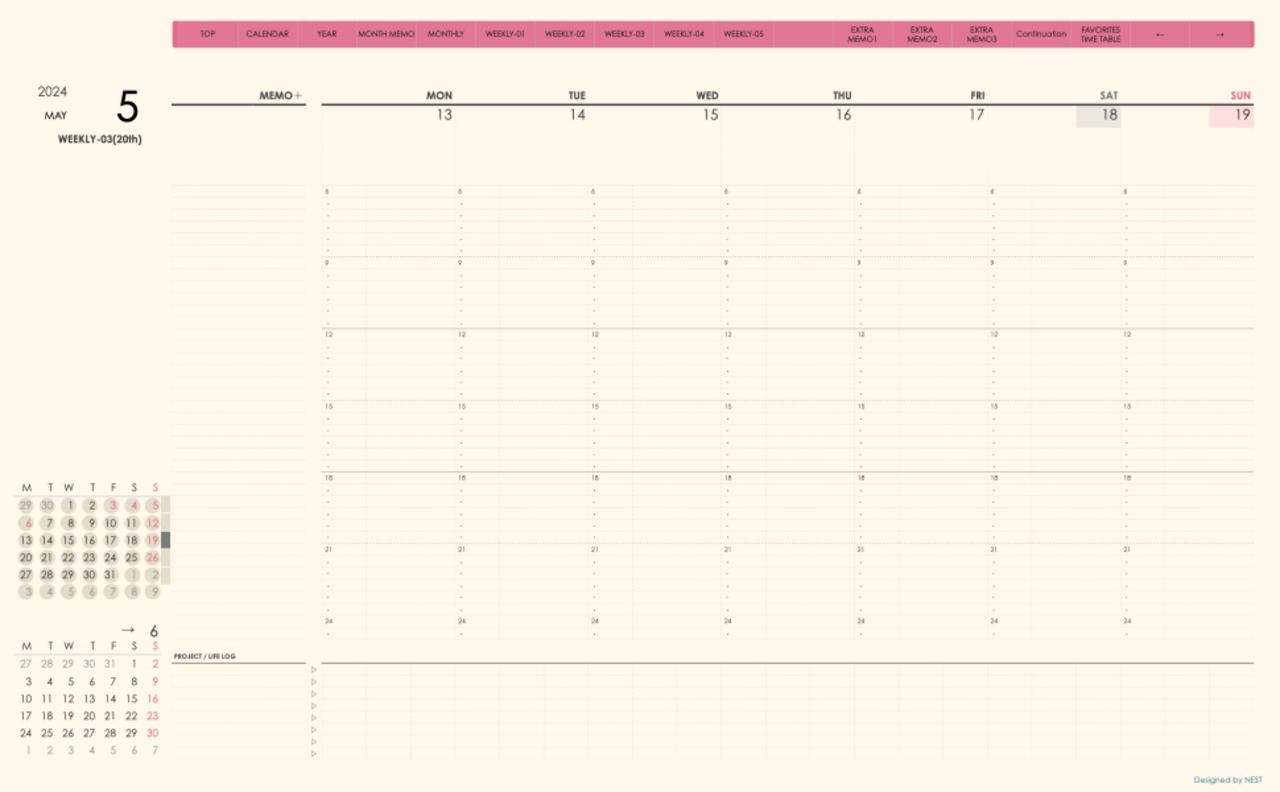Switch to the MONTHLY tab

click(446, 34)
